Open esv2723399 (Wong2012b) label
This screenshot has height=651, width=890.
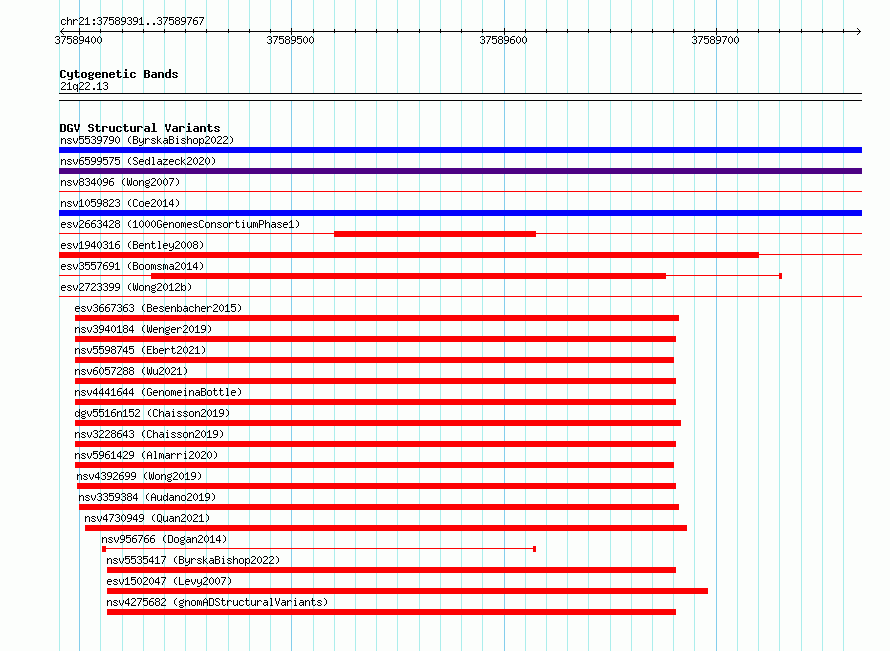pyautogui.click(x=126, y=287)
